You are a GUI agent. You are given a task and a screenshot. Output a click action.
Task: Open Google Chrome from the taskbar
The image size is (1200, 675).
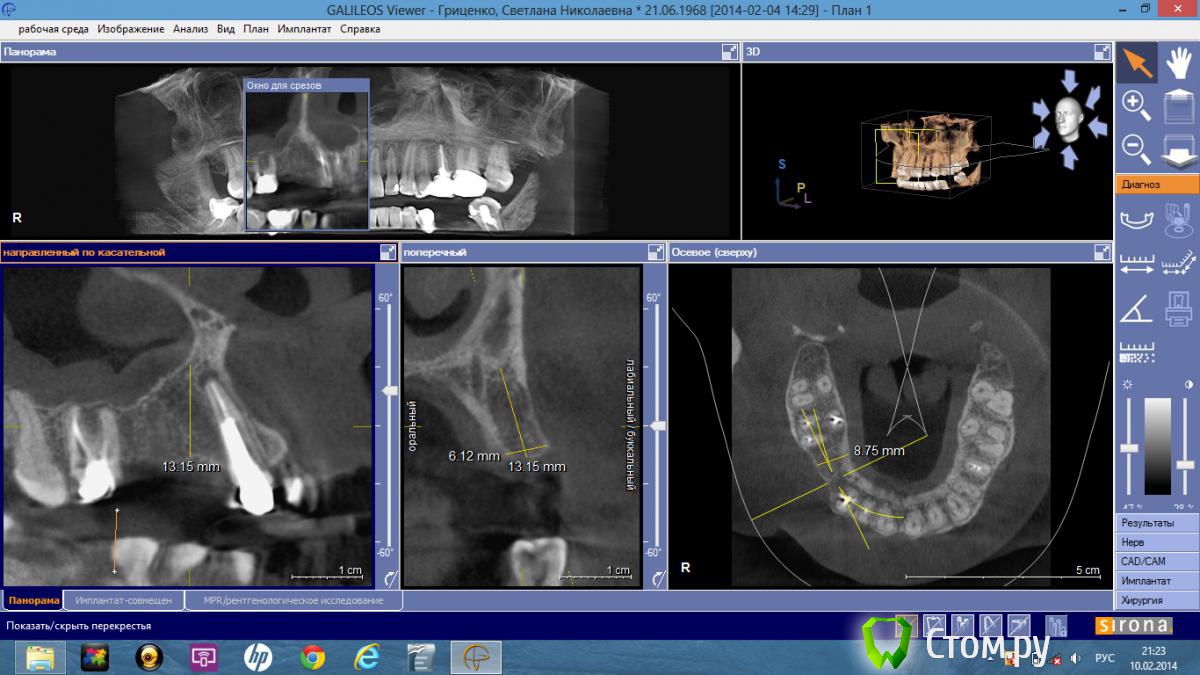point(313,657)
